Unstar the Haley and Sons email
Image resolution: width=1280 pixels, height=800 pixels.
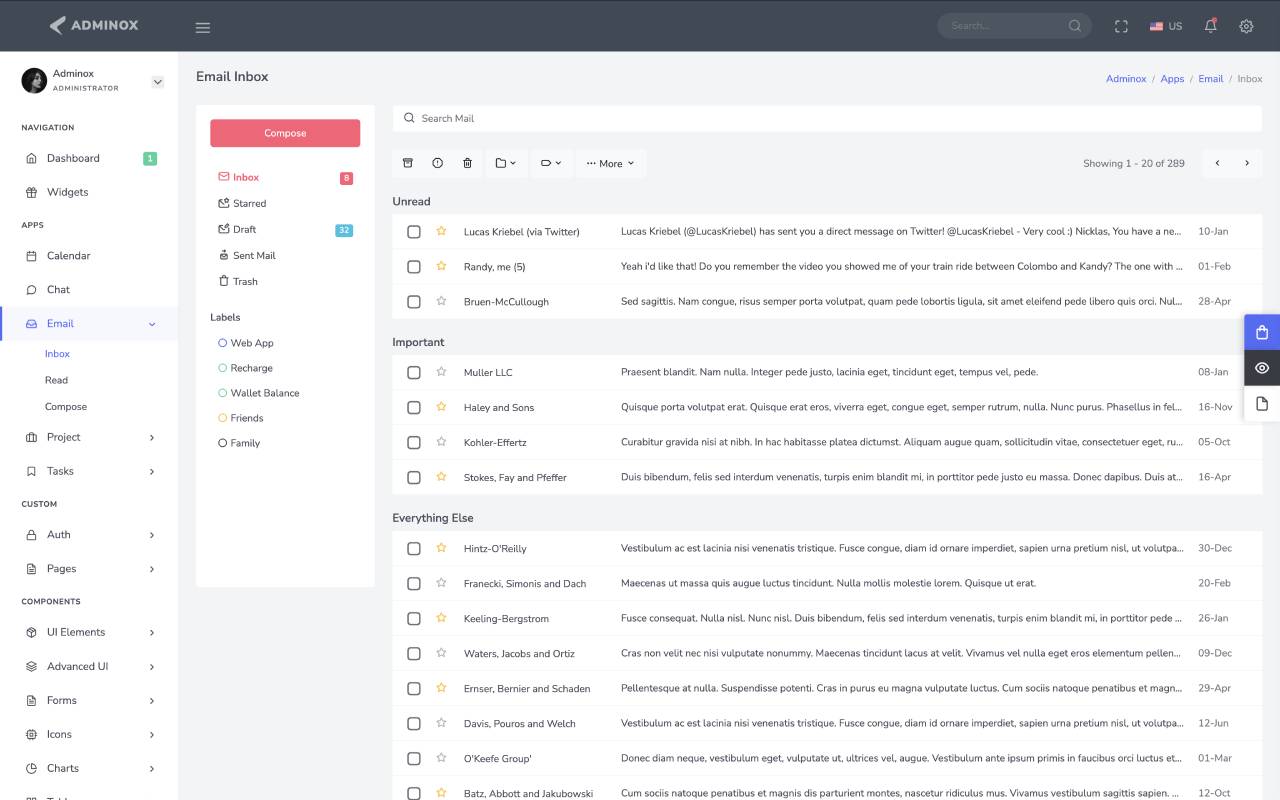click(441, 407)
